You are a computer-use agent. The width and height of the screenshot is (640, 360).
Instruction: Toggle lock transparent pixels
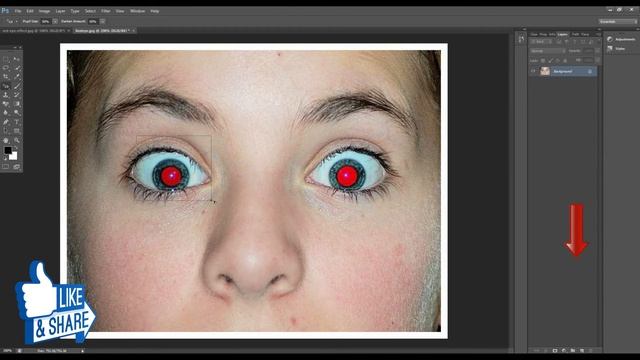[x=543, y=60]
